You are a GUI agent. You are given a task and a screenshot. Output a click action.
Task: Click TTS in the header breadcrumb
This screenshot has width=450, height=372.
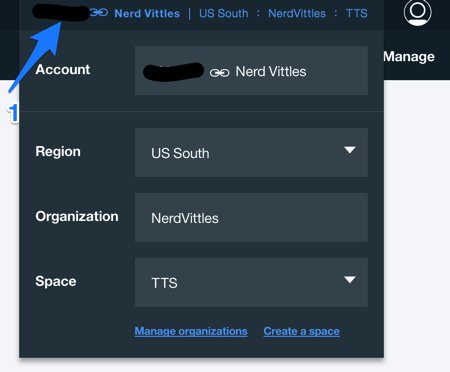pos(357,13)
